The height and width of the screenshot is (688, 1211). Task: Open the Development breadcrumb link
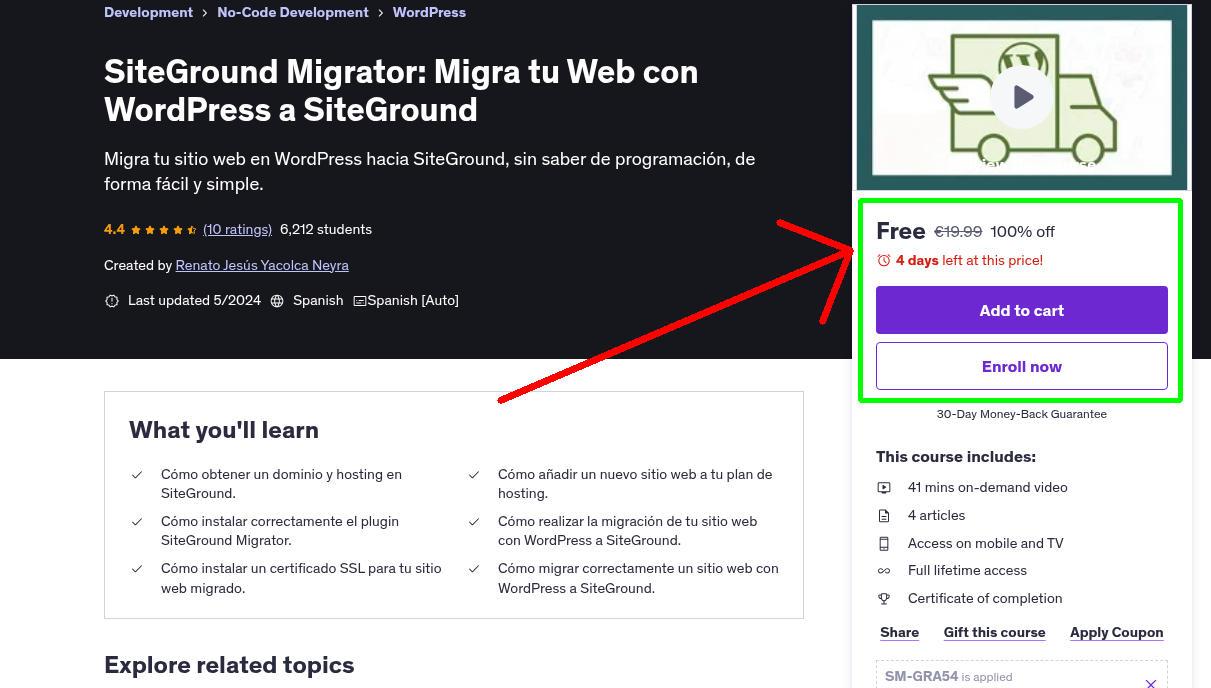pos(149,12)
